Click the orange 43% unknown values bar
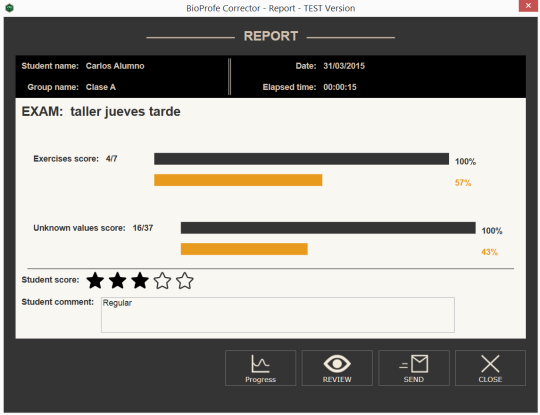The width and height of the screenshot is (540, 415). pyautogui.click(x=244, y=249)
